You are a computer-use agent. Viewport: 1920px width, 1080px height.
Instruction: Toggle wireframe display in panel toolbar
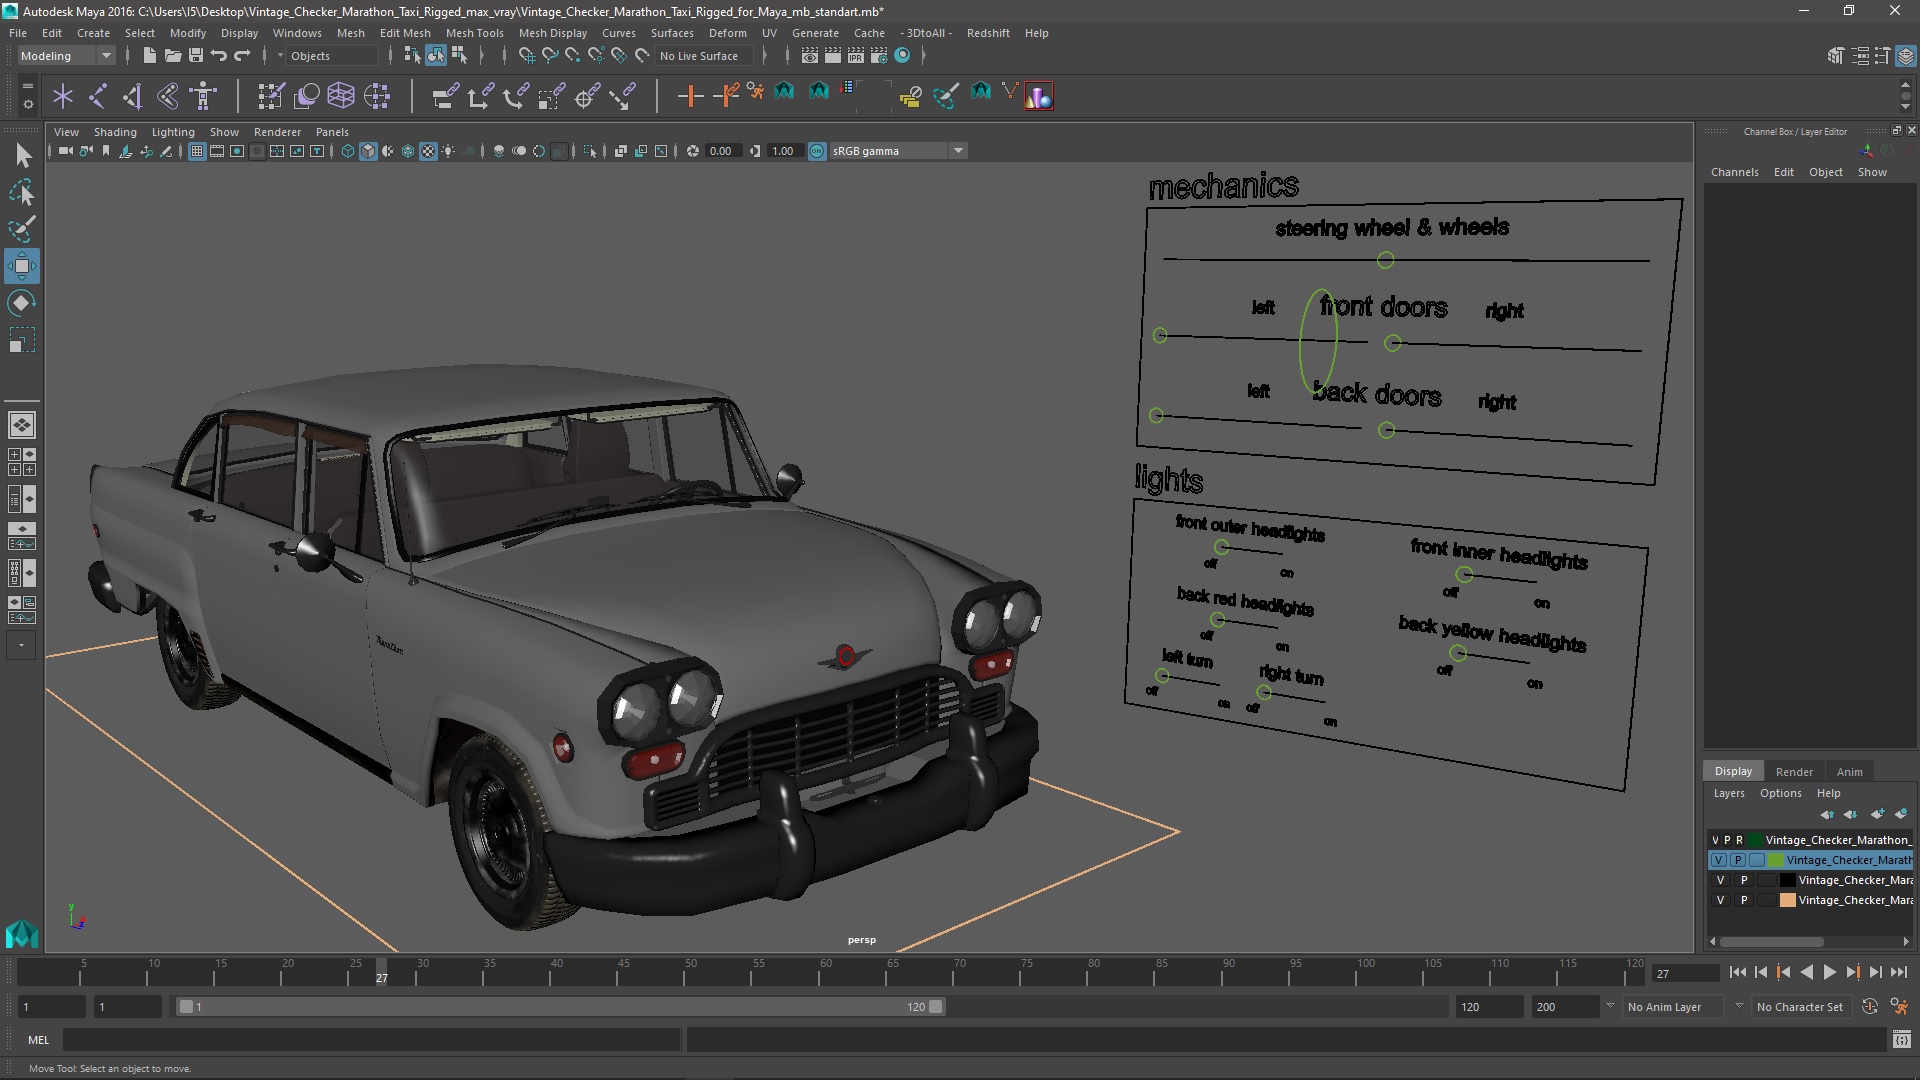point(347,151)
